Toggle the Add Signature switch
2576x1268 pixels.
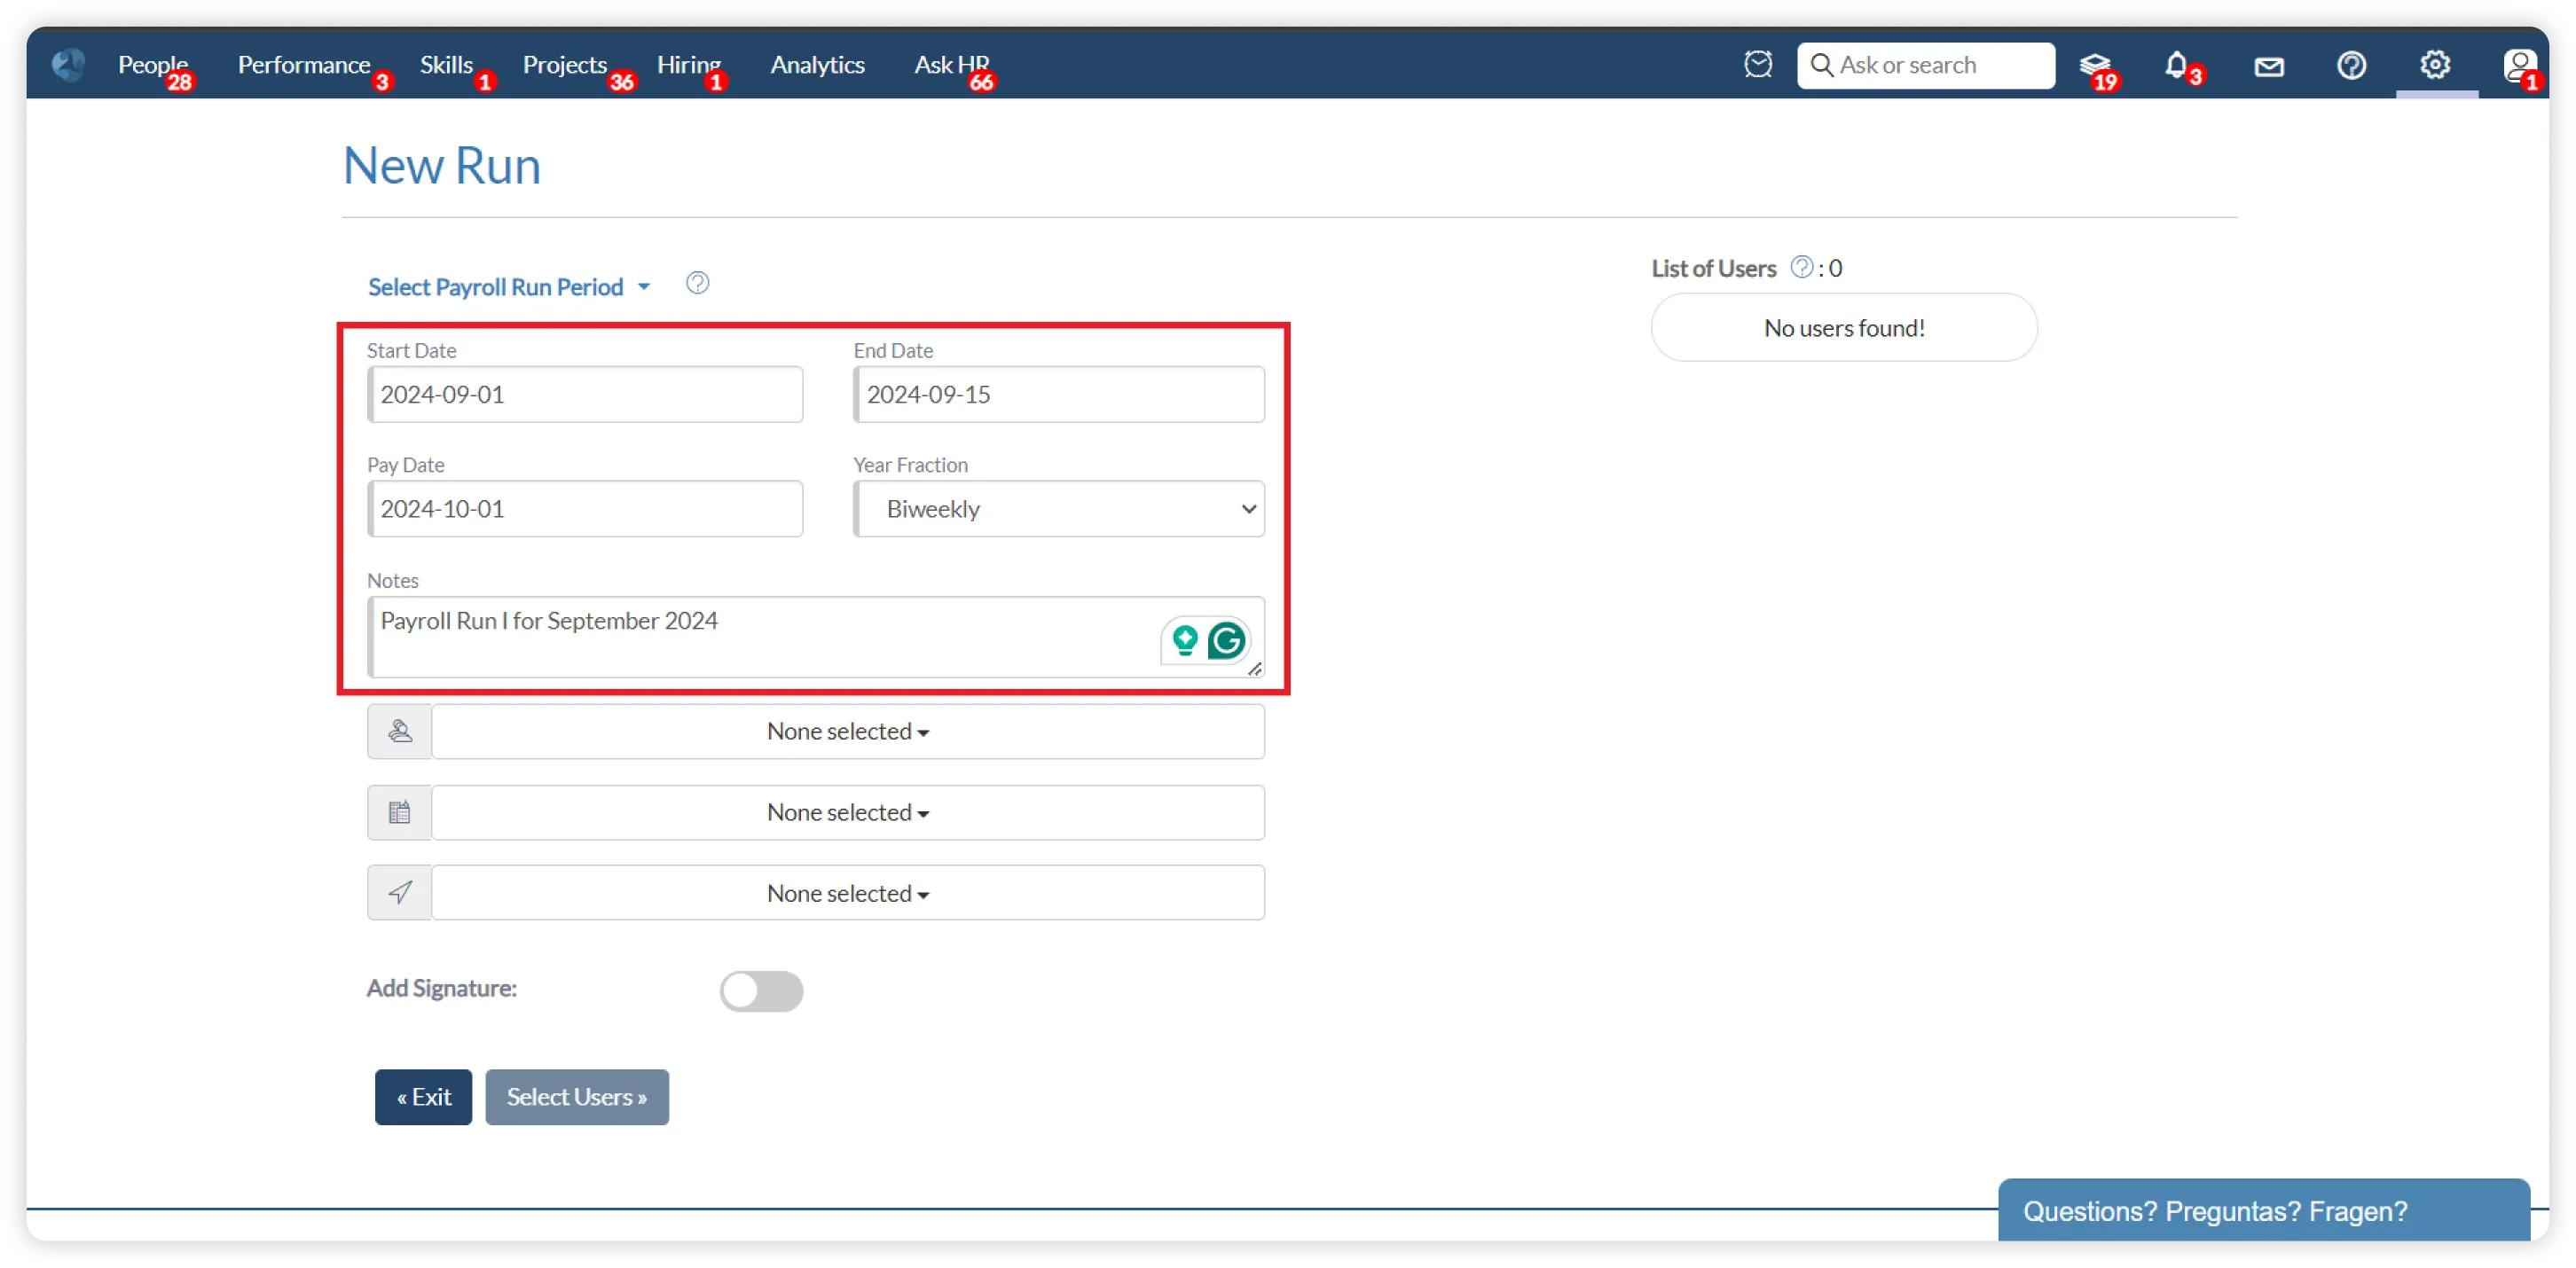(x=761, y=991)
